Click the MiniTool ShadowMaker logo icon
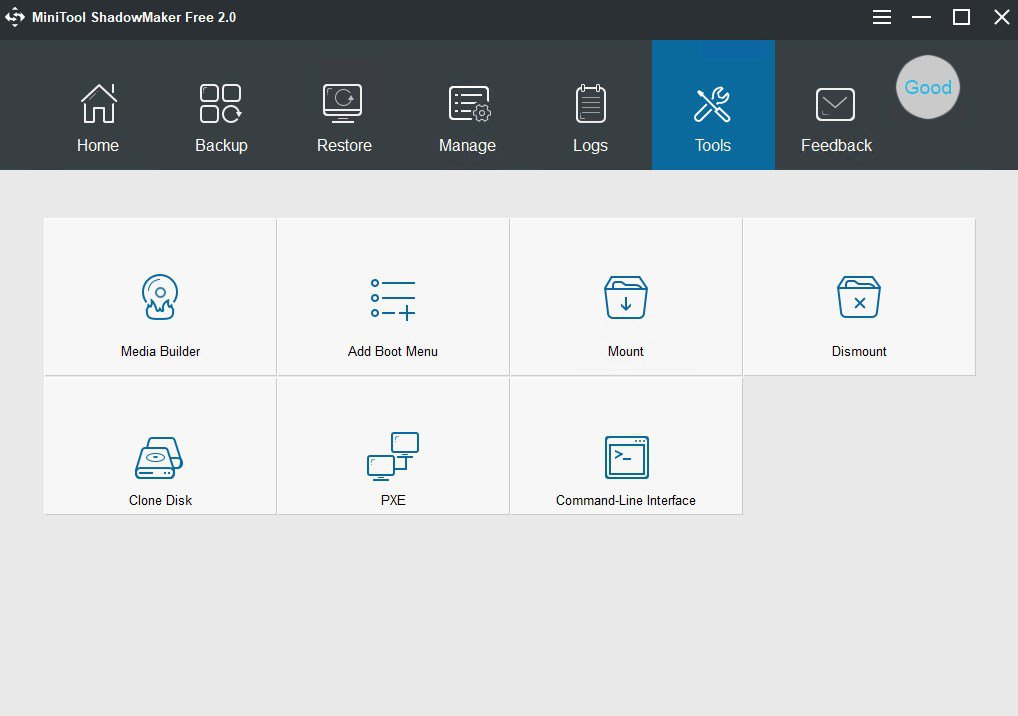This screenshot has height=716, width=1018. pyautogui.click(x=15, y=17)
